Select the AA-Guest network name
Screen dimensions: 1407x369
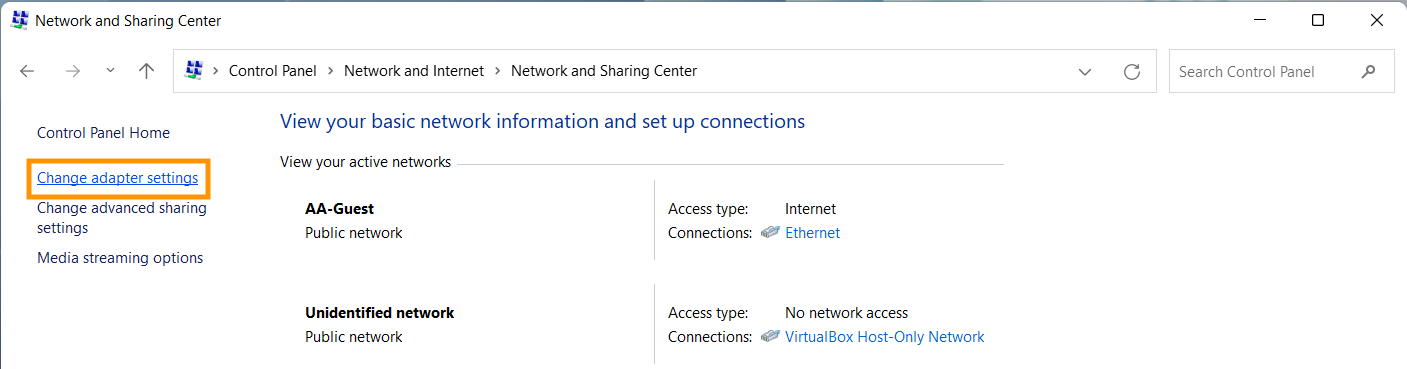point(339,209)
